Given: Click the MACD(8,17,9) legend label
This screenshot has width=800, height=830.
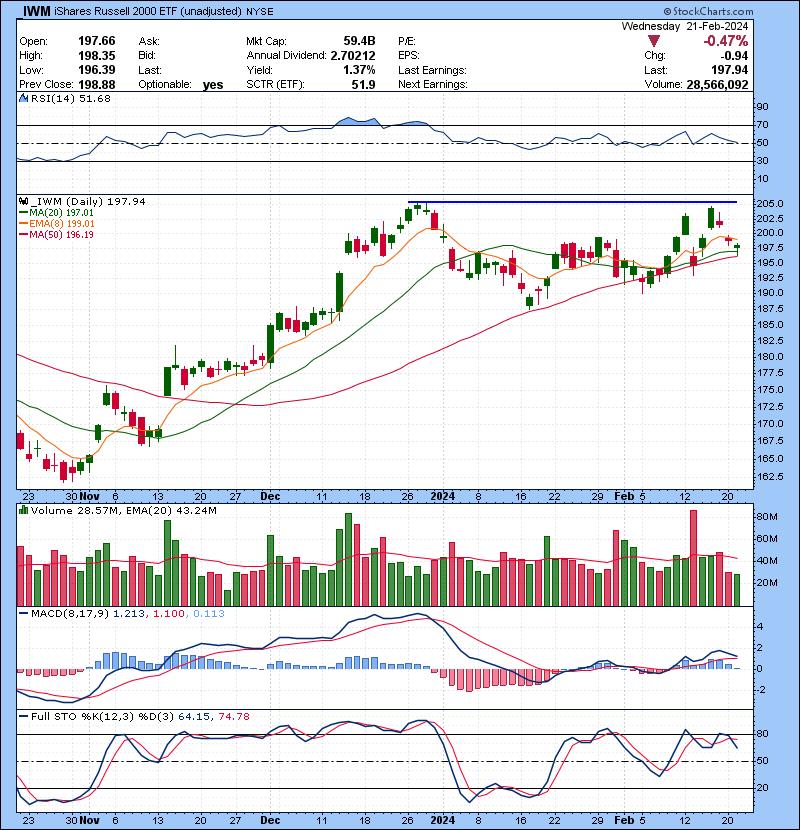Looking at the screenshot, I should [69, 613].
